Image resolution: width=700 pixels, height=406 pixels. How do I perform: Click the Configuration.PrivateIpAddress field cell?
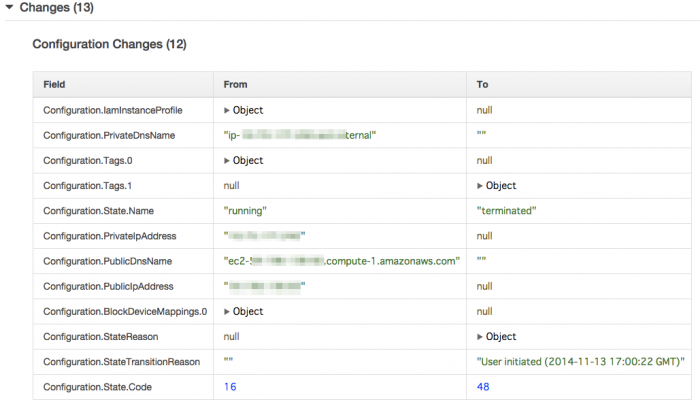click(x=123, y=236)
